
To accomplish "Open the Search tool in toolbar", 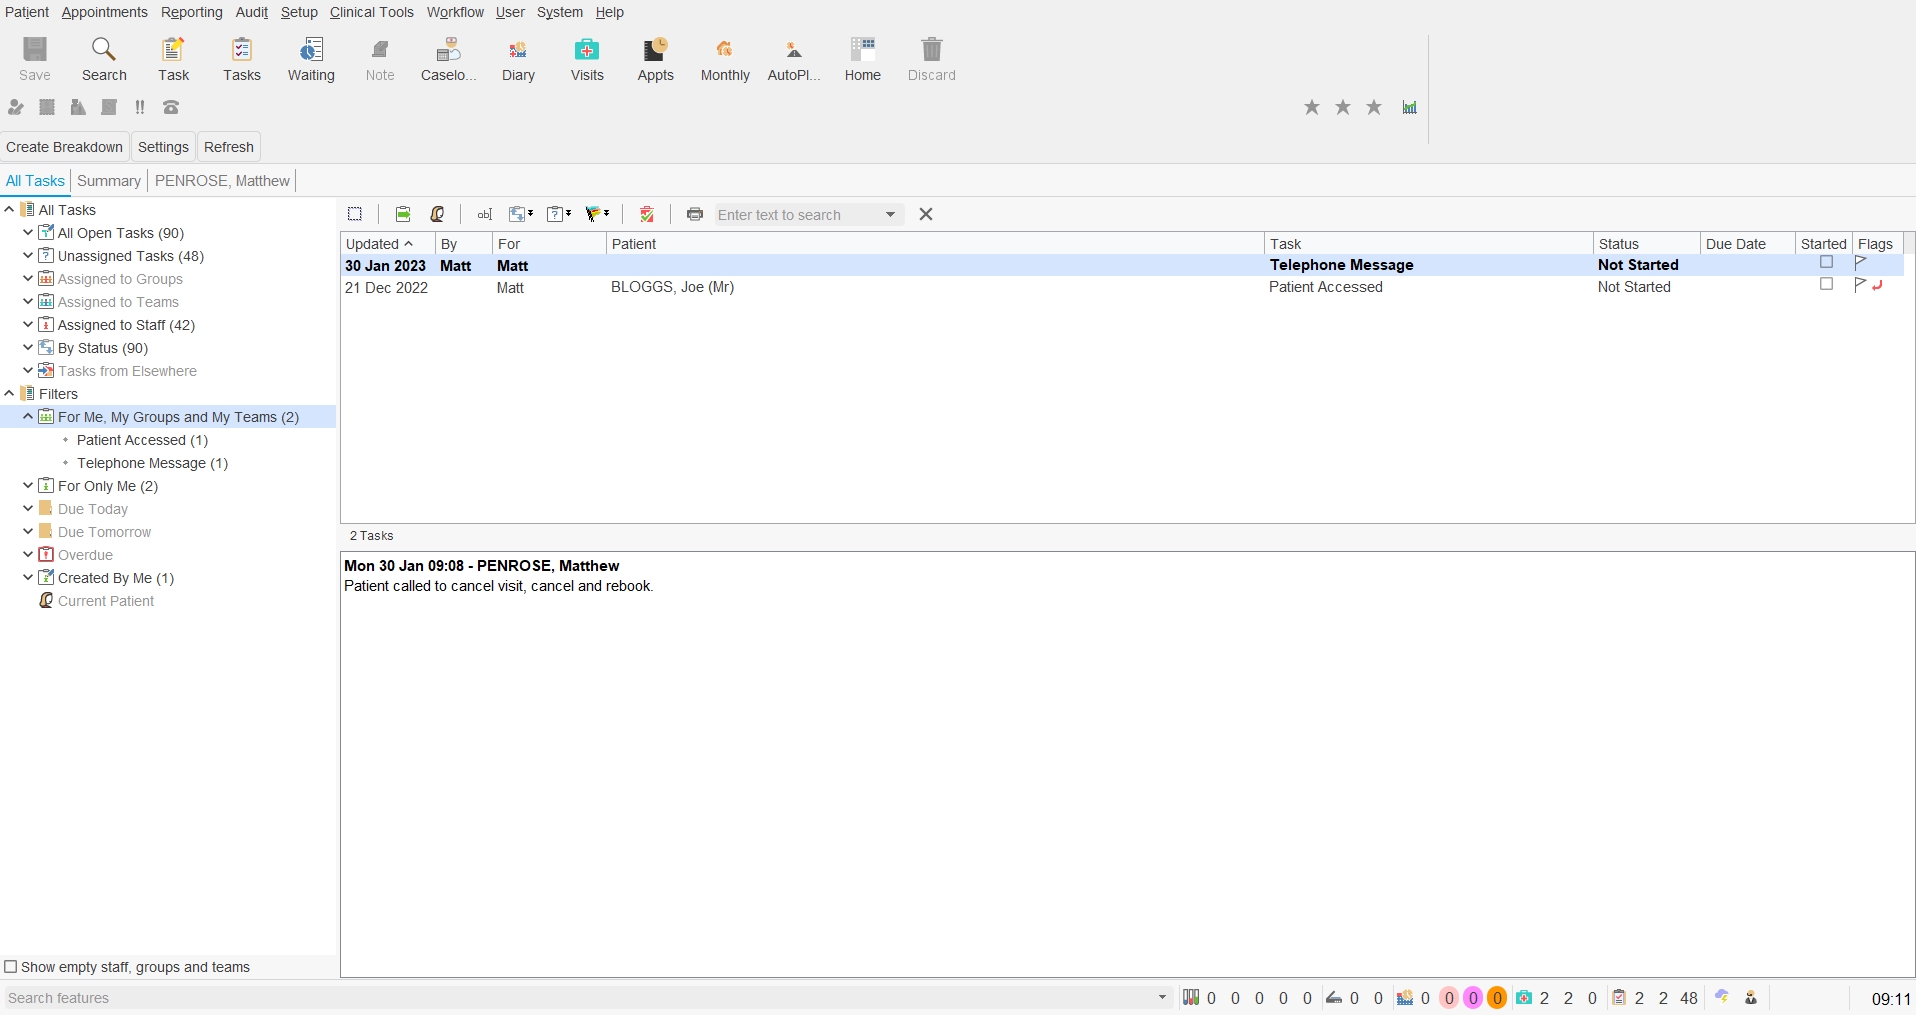I will (104, 59).
